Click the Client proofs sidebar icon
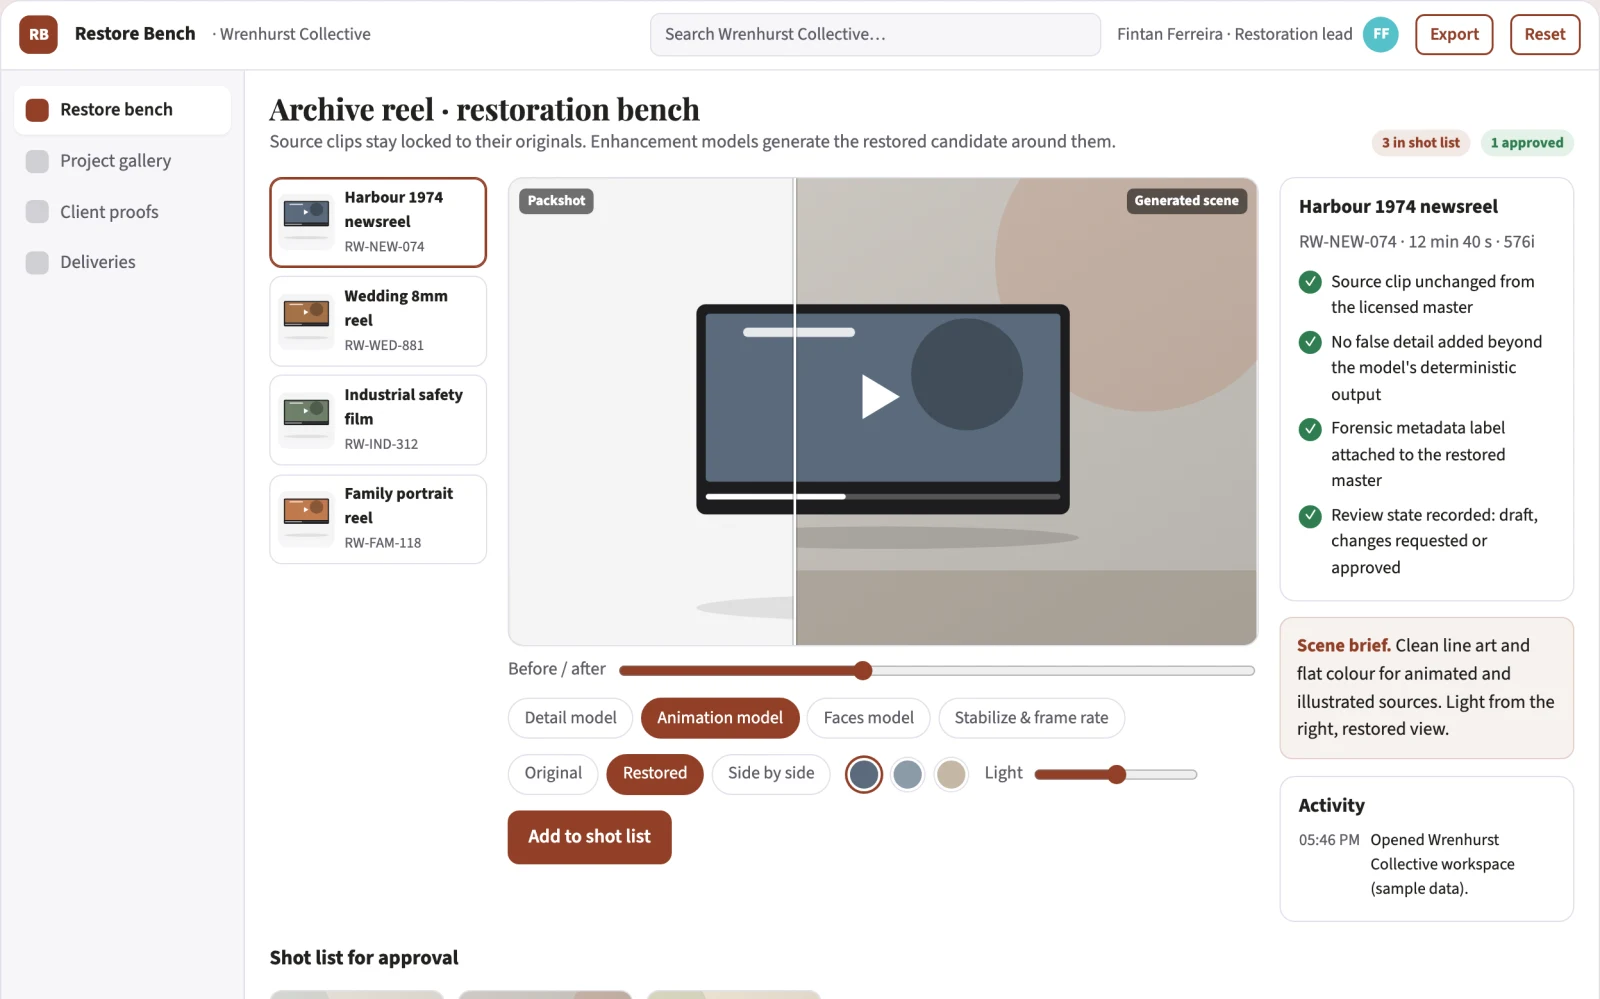 click(x=37, y=212)
